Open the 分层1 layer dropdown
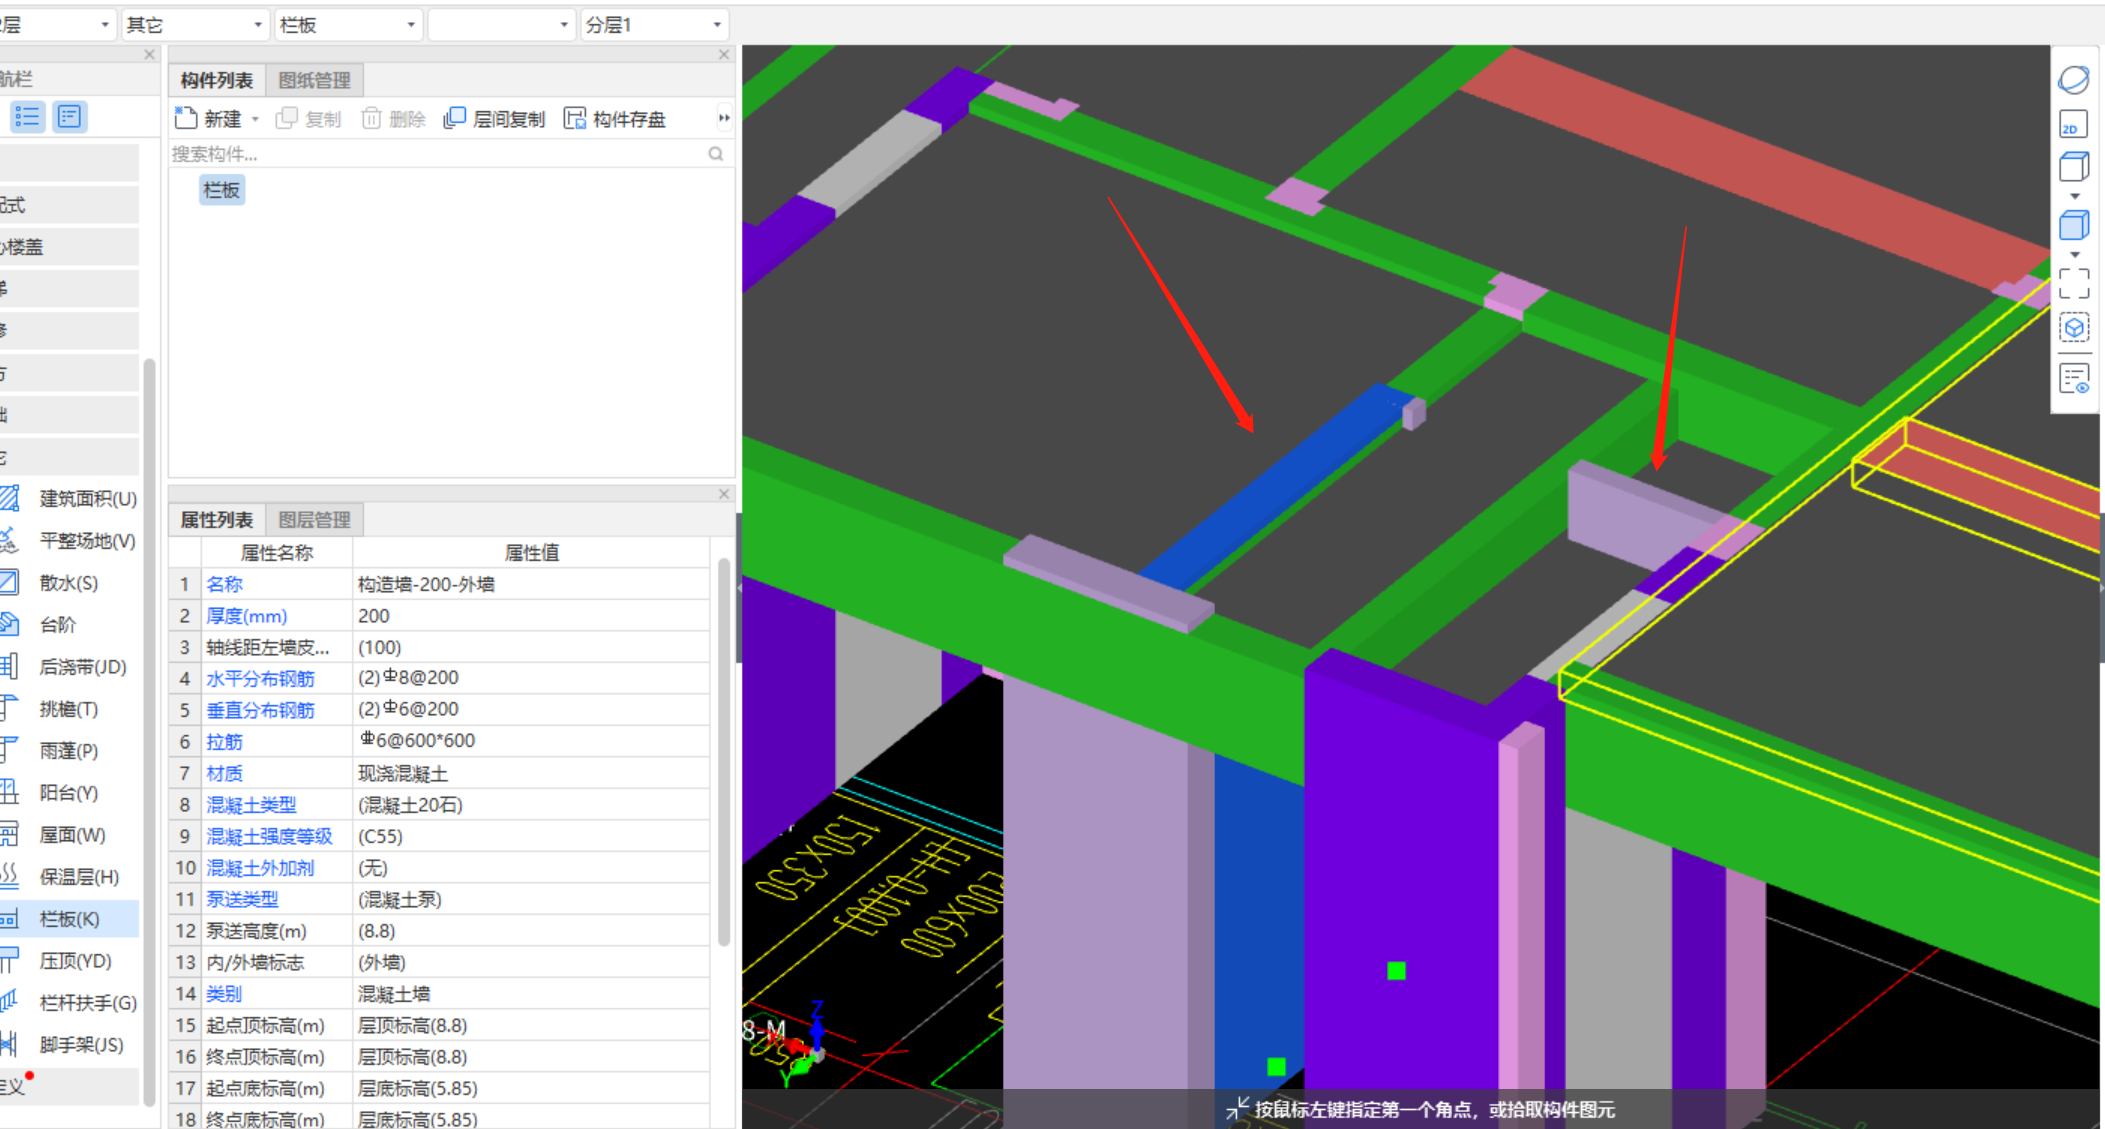This screenshot has width=2105, height=1129. 654,25
